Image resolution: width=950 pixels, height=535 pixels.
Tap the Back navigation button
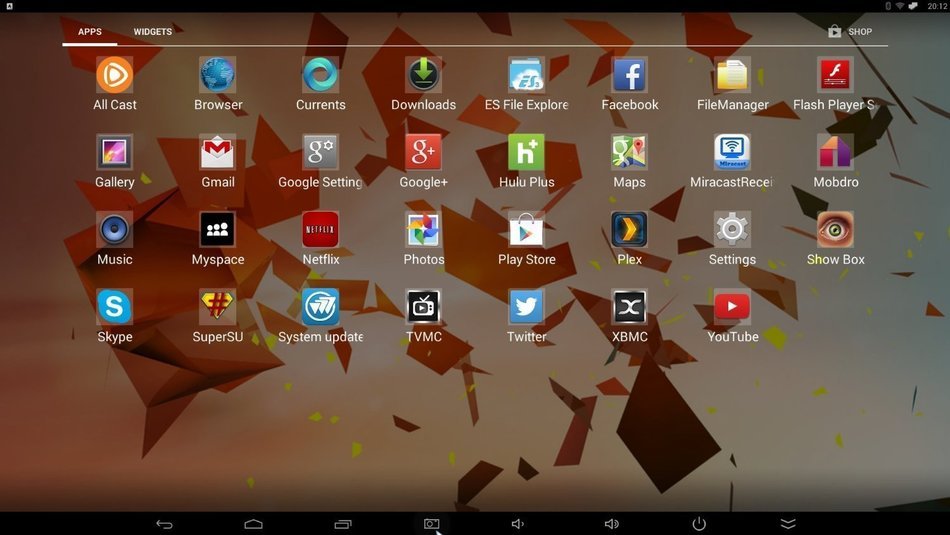164,524
